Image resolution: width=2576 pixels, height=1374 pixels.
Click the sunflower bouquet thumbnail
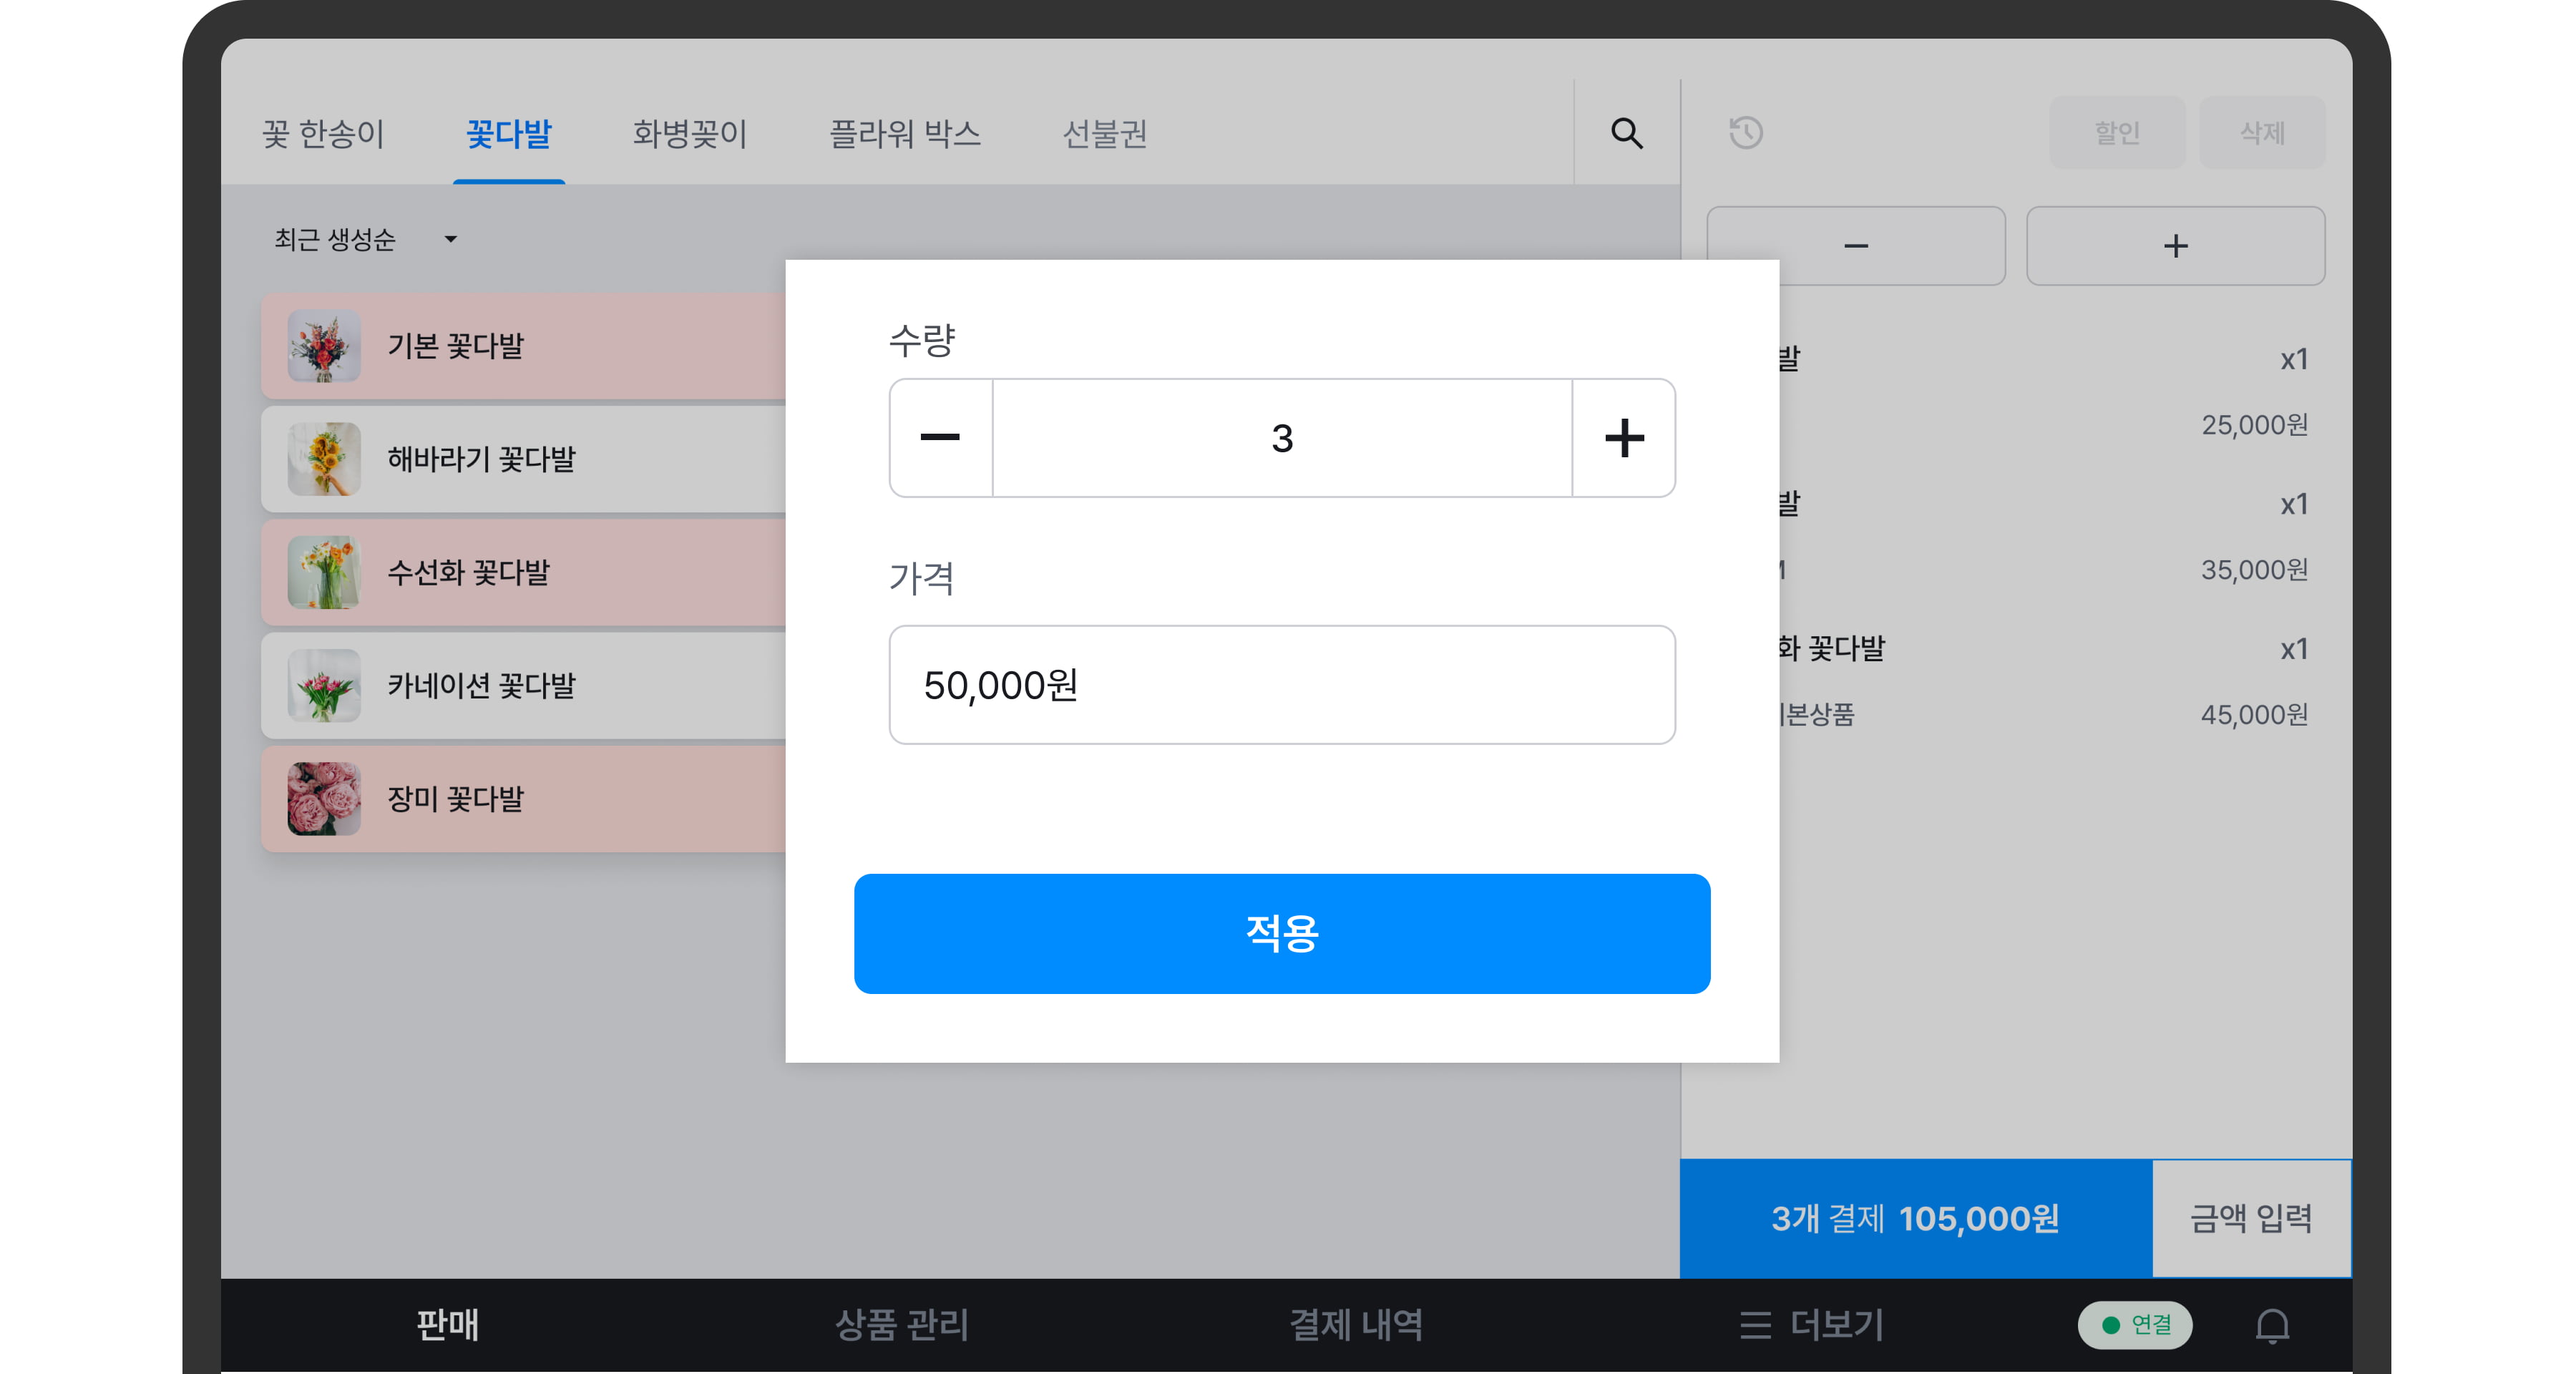pos(324,459)
